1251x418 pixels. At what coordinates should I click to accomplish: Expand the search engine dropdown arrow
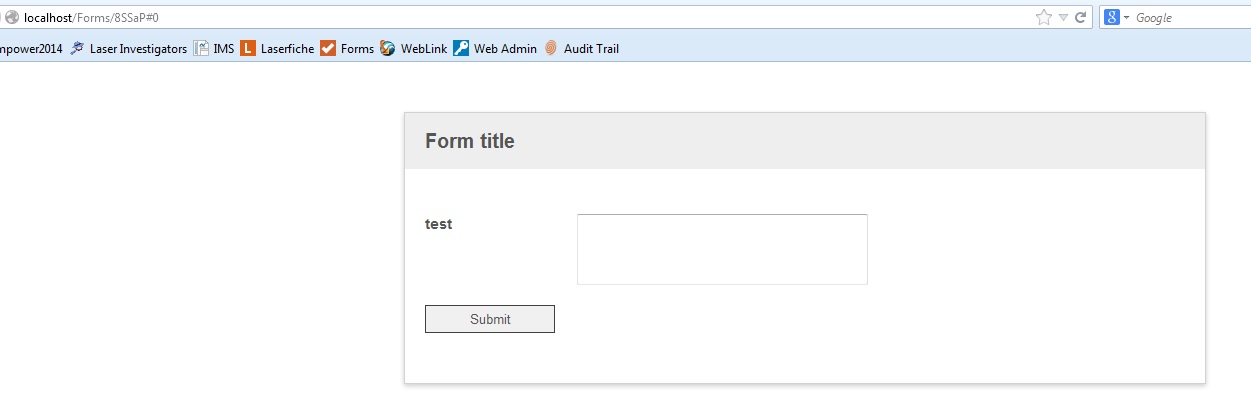pyautogui.click(x=1127, y=18)
